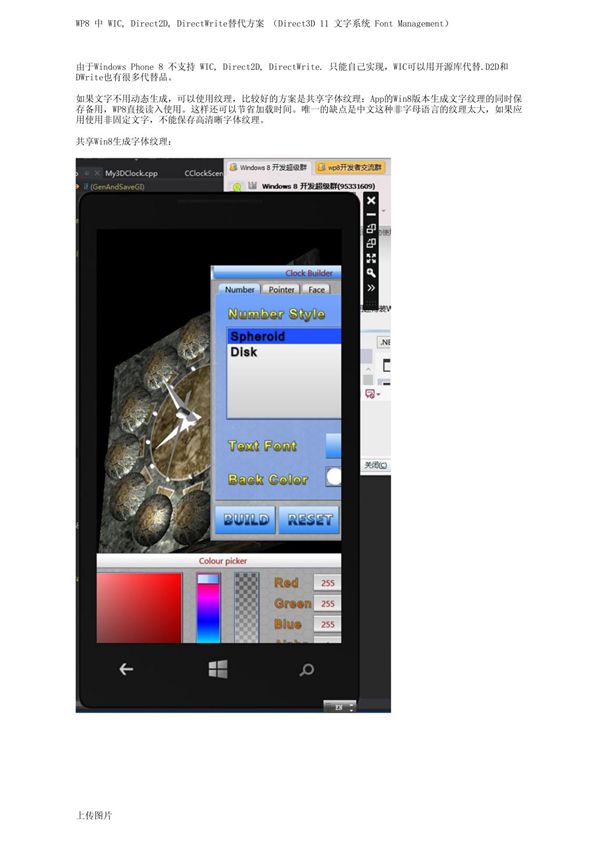Click the Colour picker title bar
The height and width of the screenshot is (850, 600).
tap(219, 561)
